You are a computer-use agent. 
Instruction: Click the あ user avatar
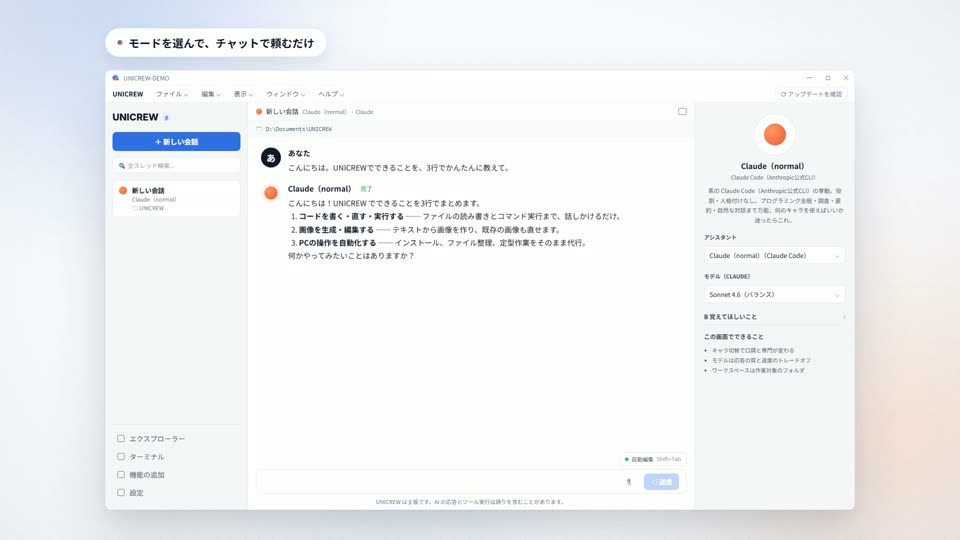pos(271,157)
